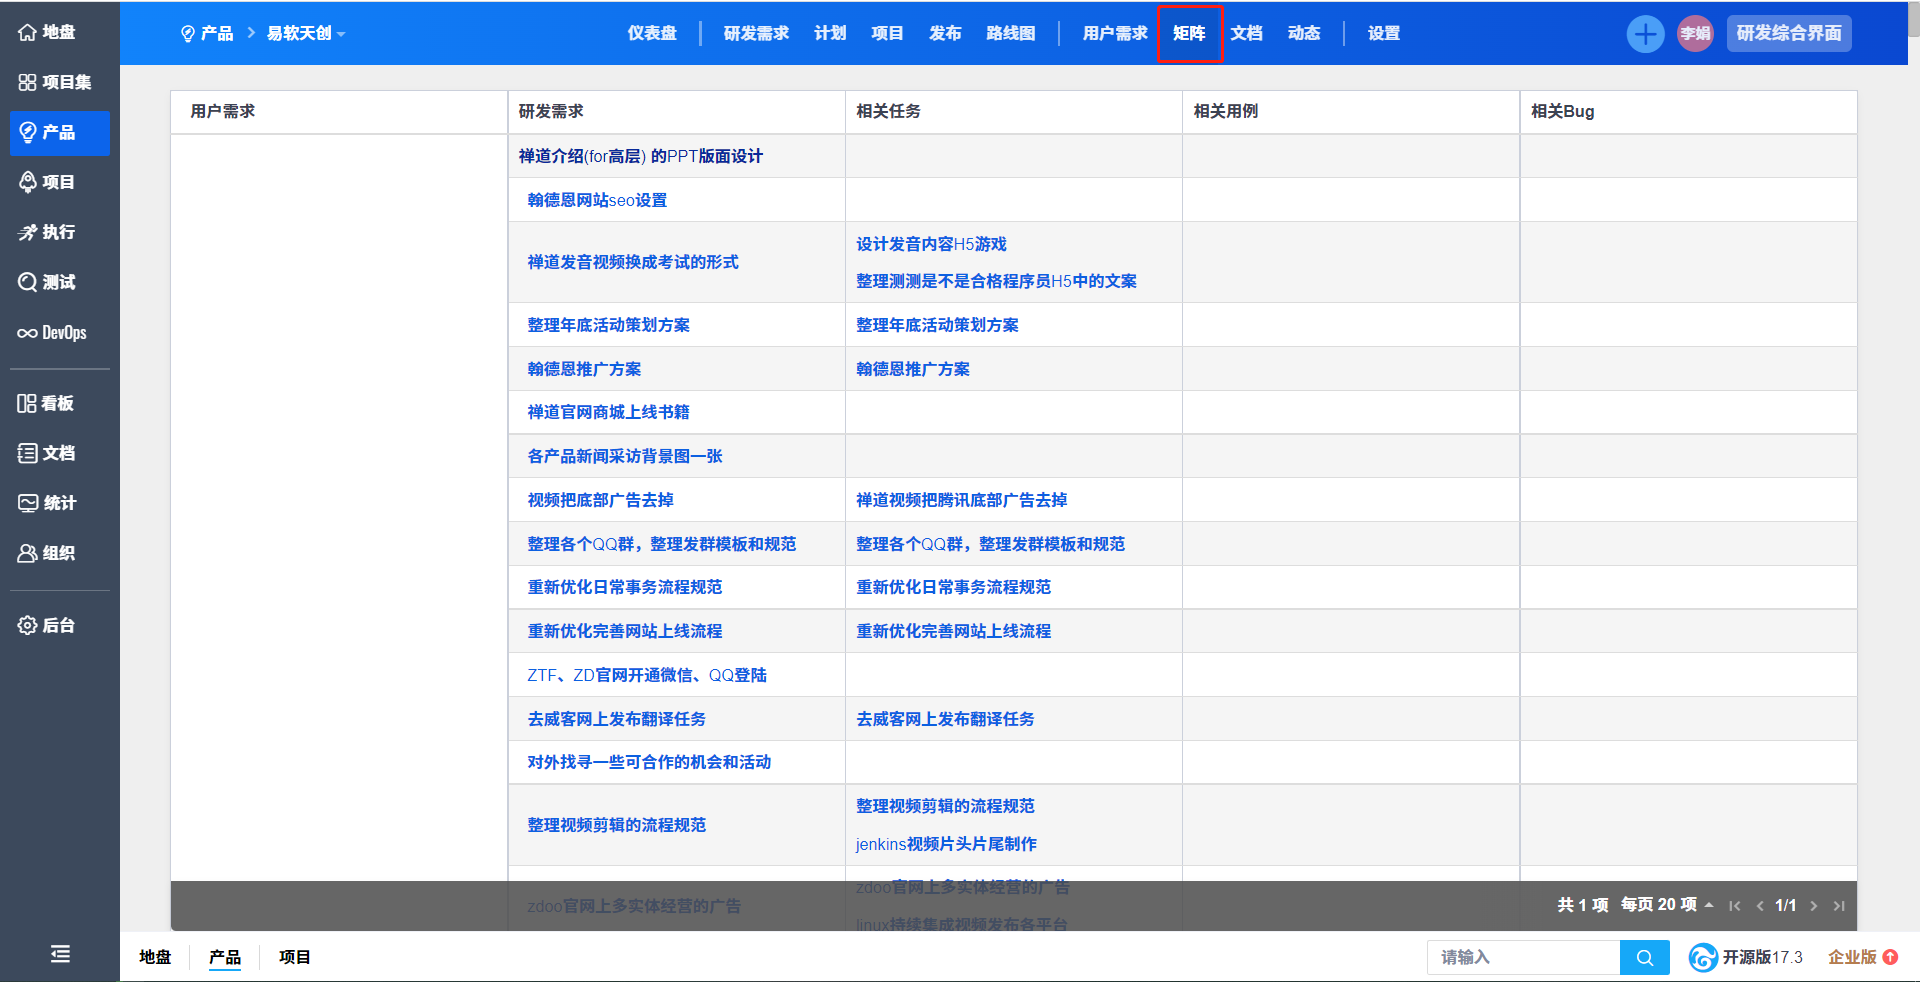
Task: Click the blue plus quick-create button
Action: tap(1644, 34)
